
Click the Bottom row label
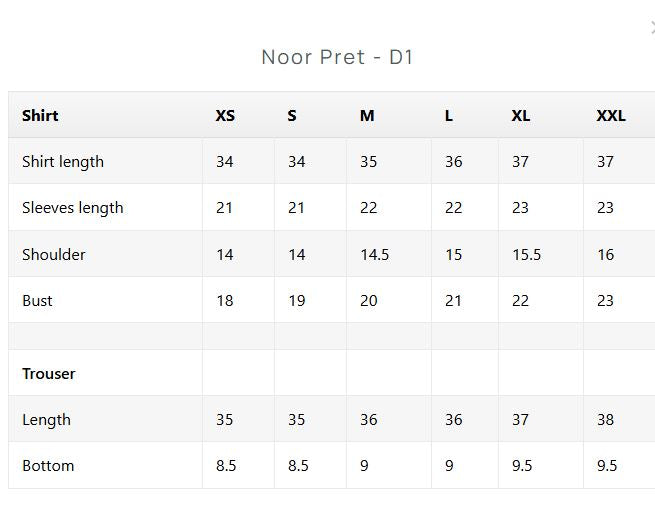tap(48, 466)
